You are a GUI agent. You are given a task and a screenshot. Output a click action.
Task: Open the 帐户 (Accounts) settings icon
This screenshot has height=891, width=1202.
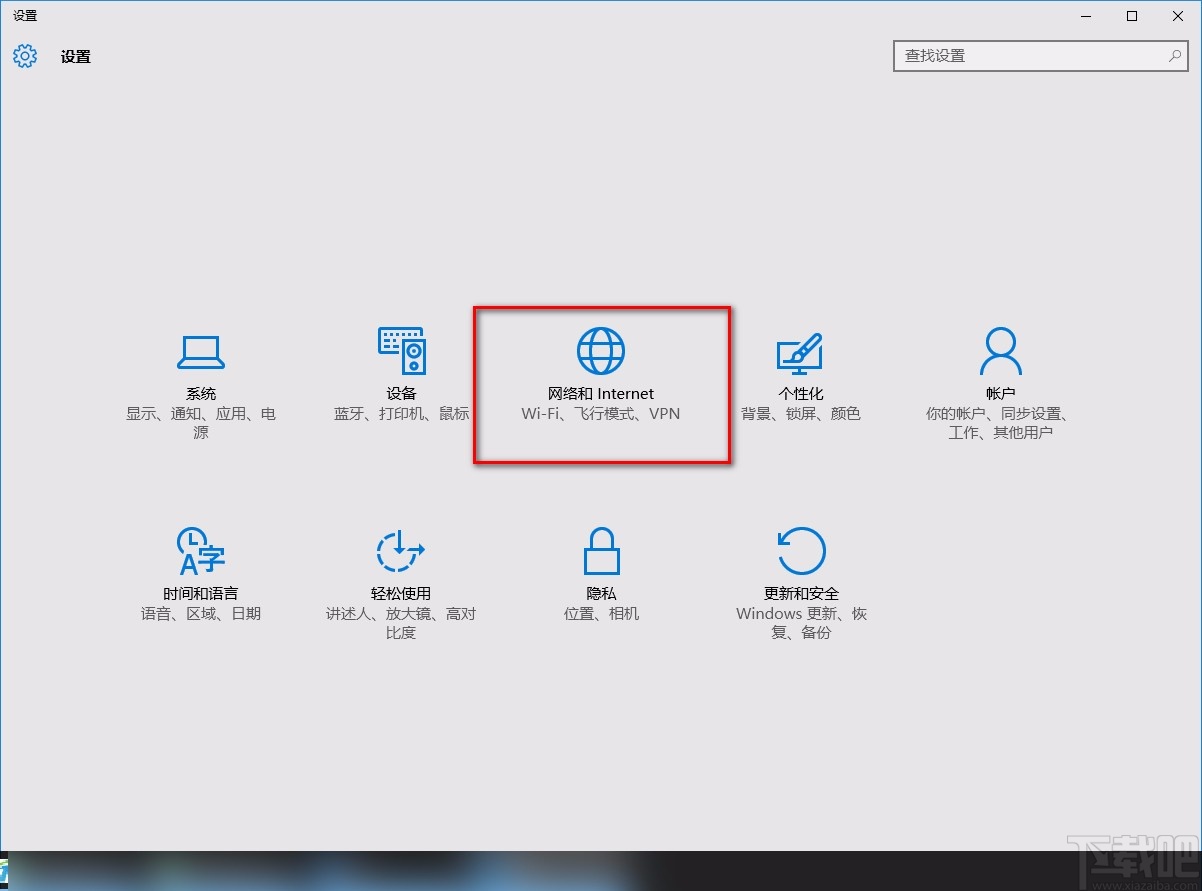(x=1000, y=352)
